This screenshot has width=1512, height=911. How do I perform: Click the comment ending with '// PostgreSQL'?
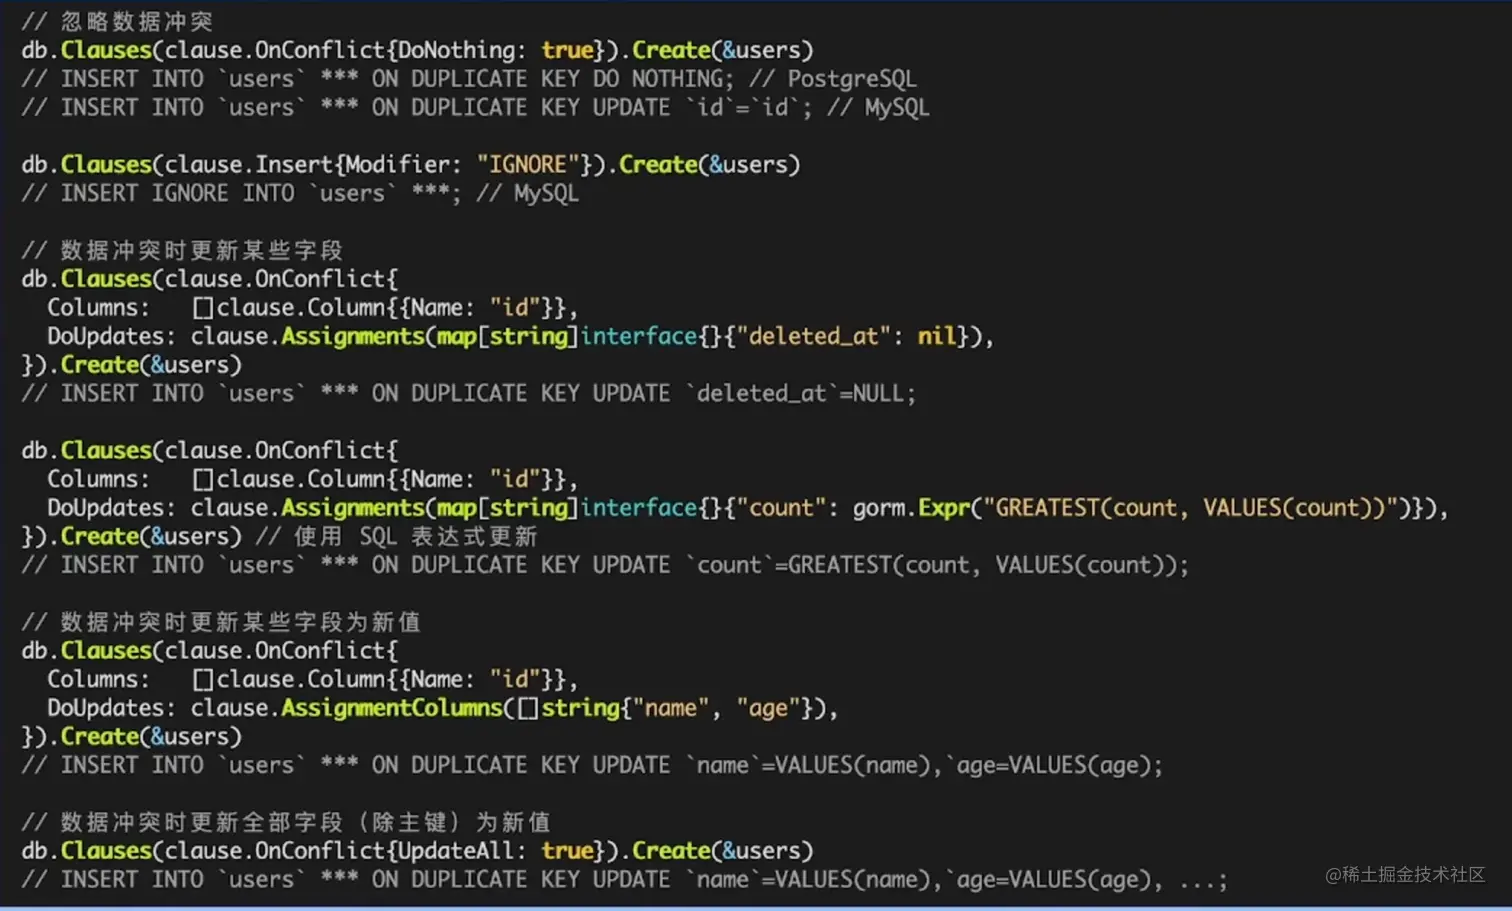tap(469, 79)
